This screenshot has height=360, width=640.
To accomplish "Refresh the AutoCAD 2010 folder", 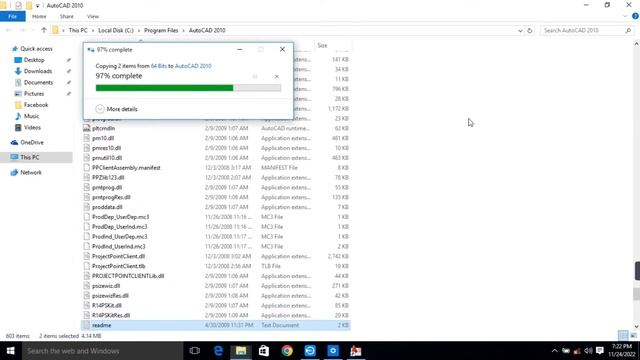I will (530, 31).
